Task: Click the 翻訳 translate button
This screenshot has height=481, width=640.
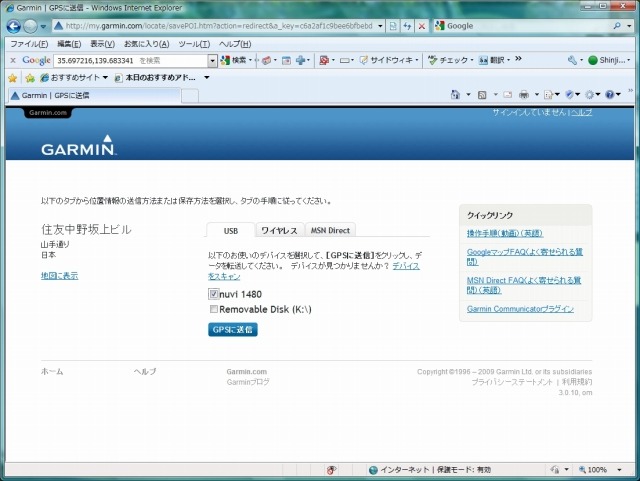Action: click(494, 60)
